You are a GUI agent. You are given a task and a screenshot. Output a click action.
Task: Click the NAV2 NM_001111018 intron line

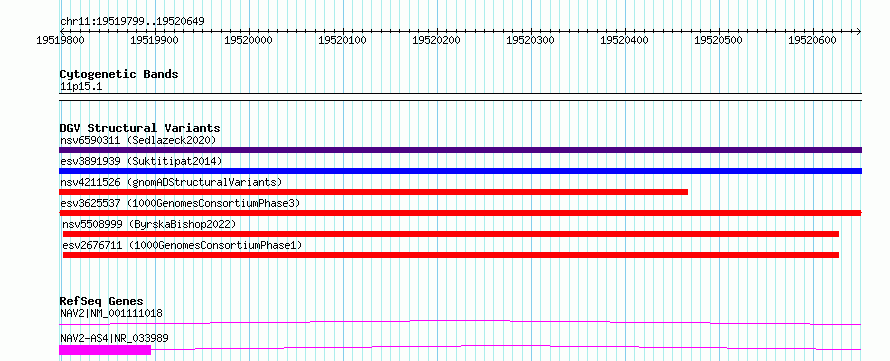460,322
